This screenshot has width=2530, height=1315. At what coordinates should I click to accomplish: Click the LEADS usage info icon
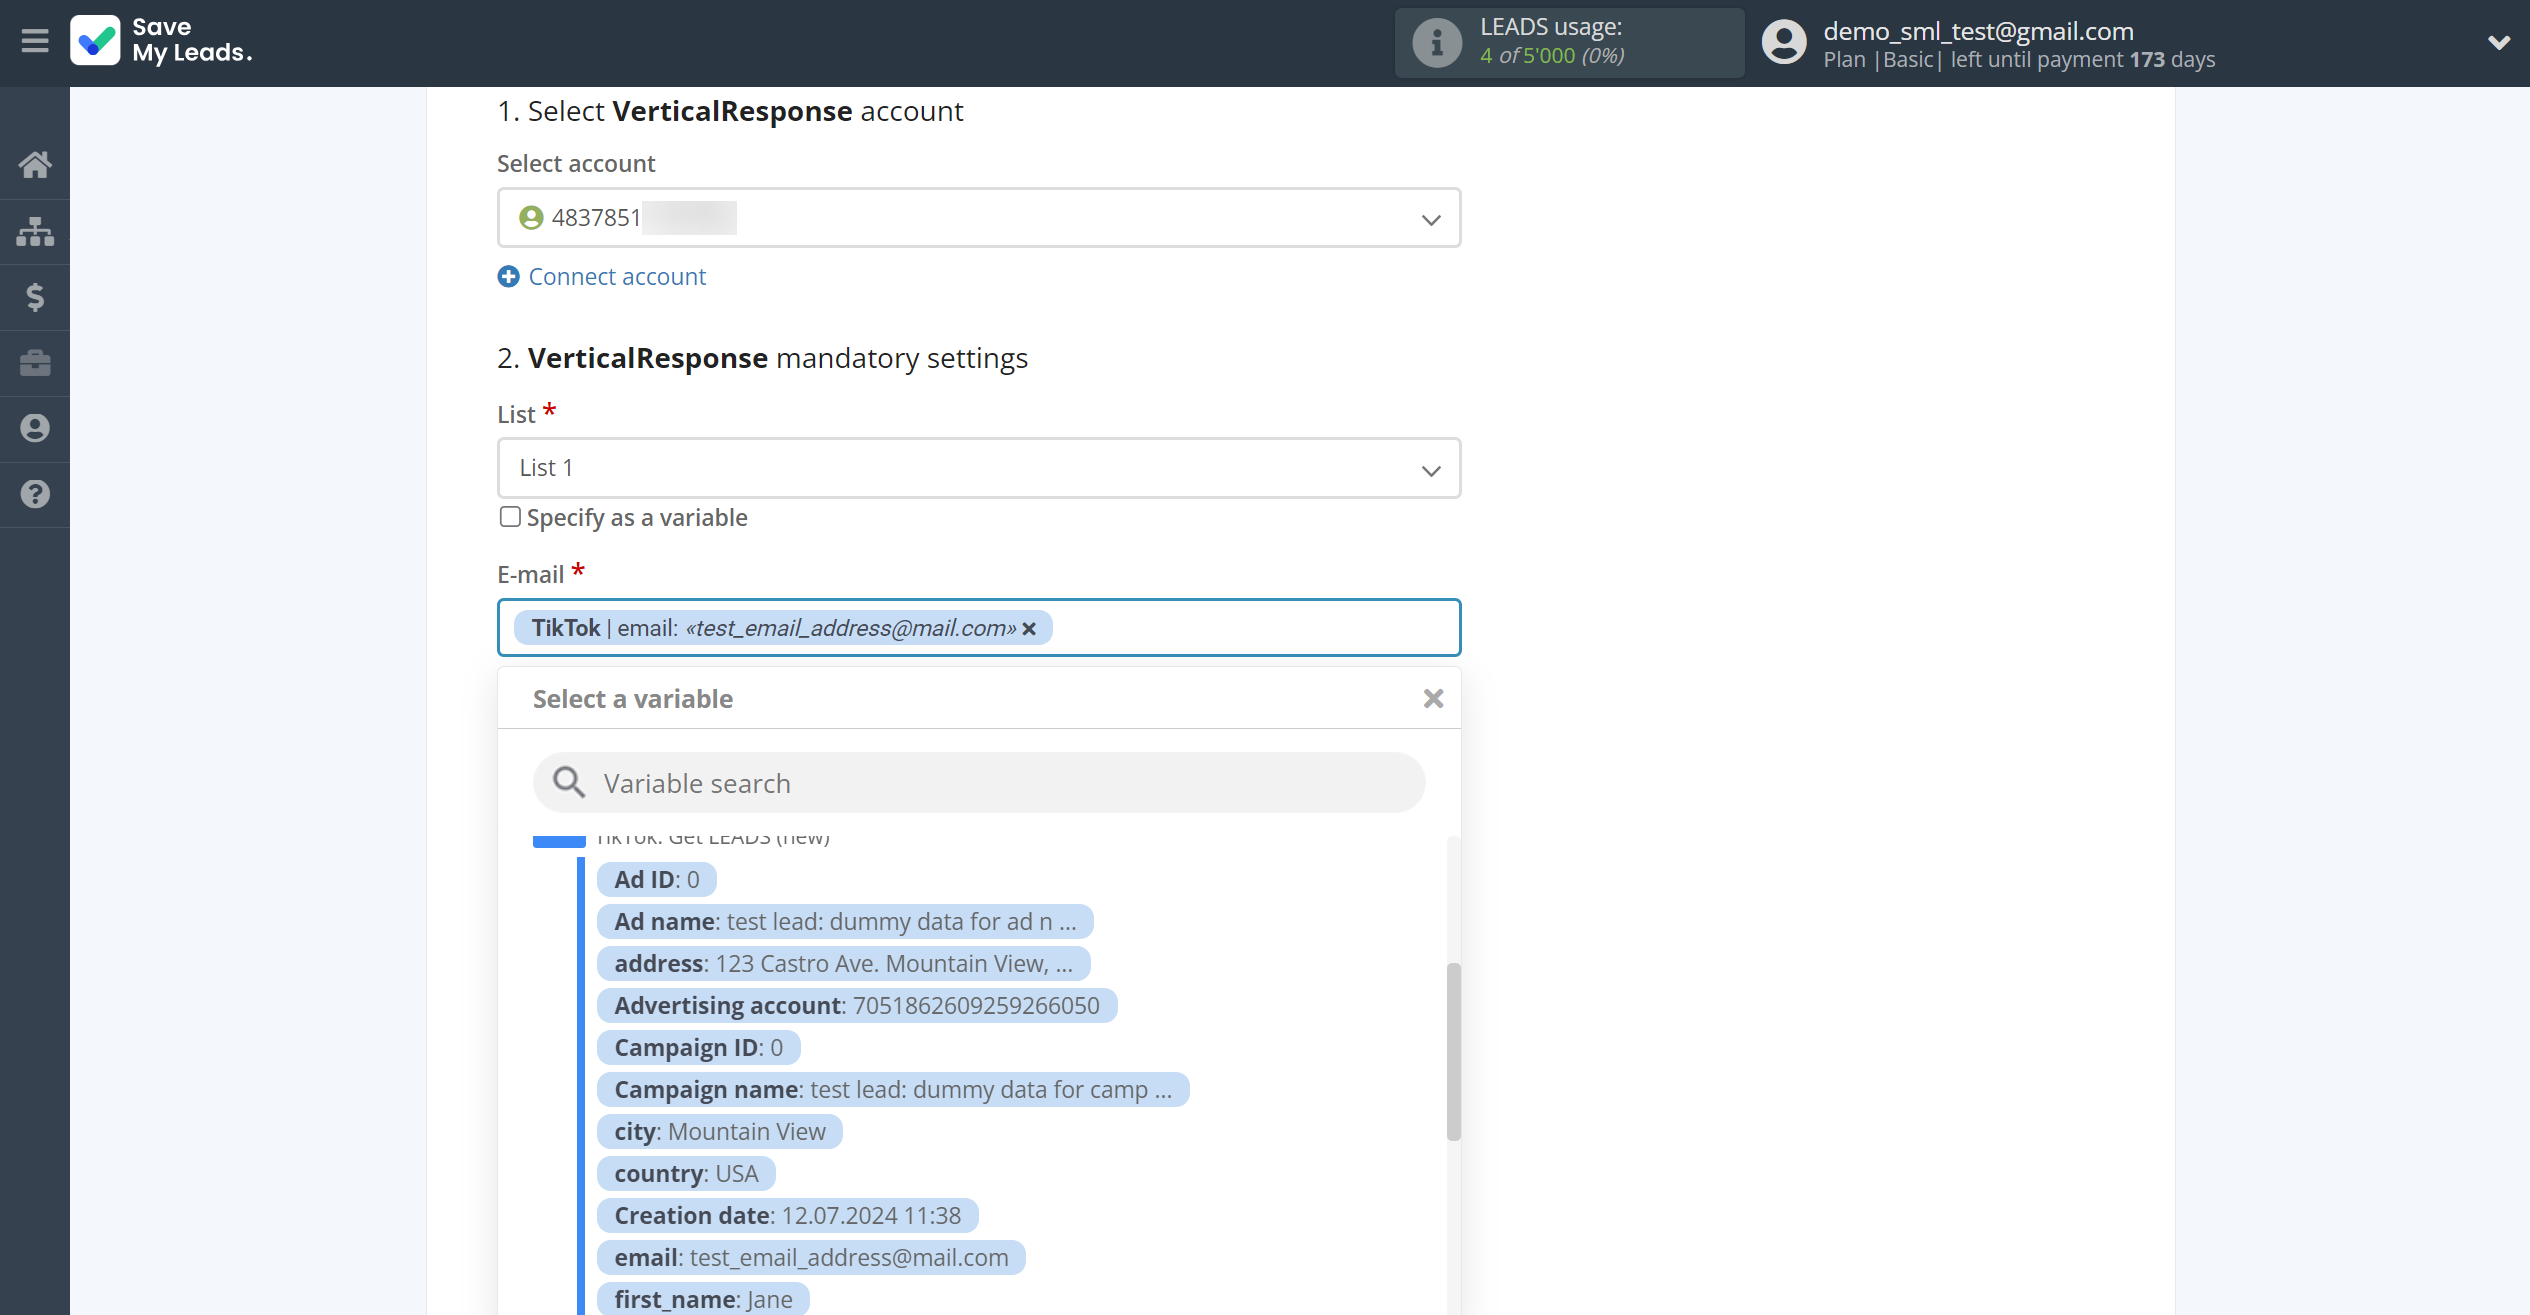click(x=1437, y=43)
